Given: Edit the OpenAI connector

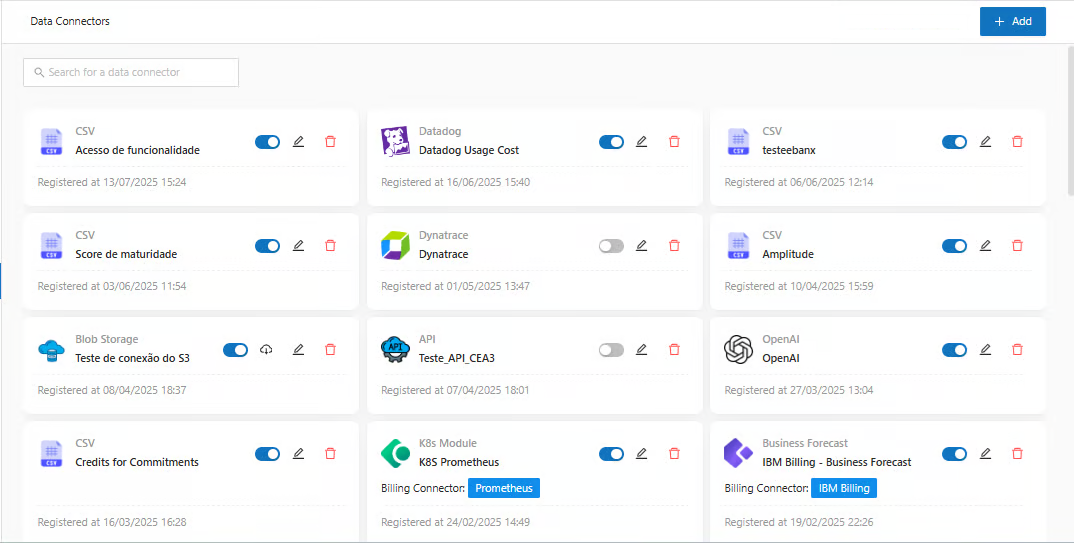Looking at the screenshot, I should click(x=985, y=350).
